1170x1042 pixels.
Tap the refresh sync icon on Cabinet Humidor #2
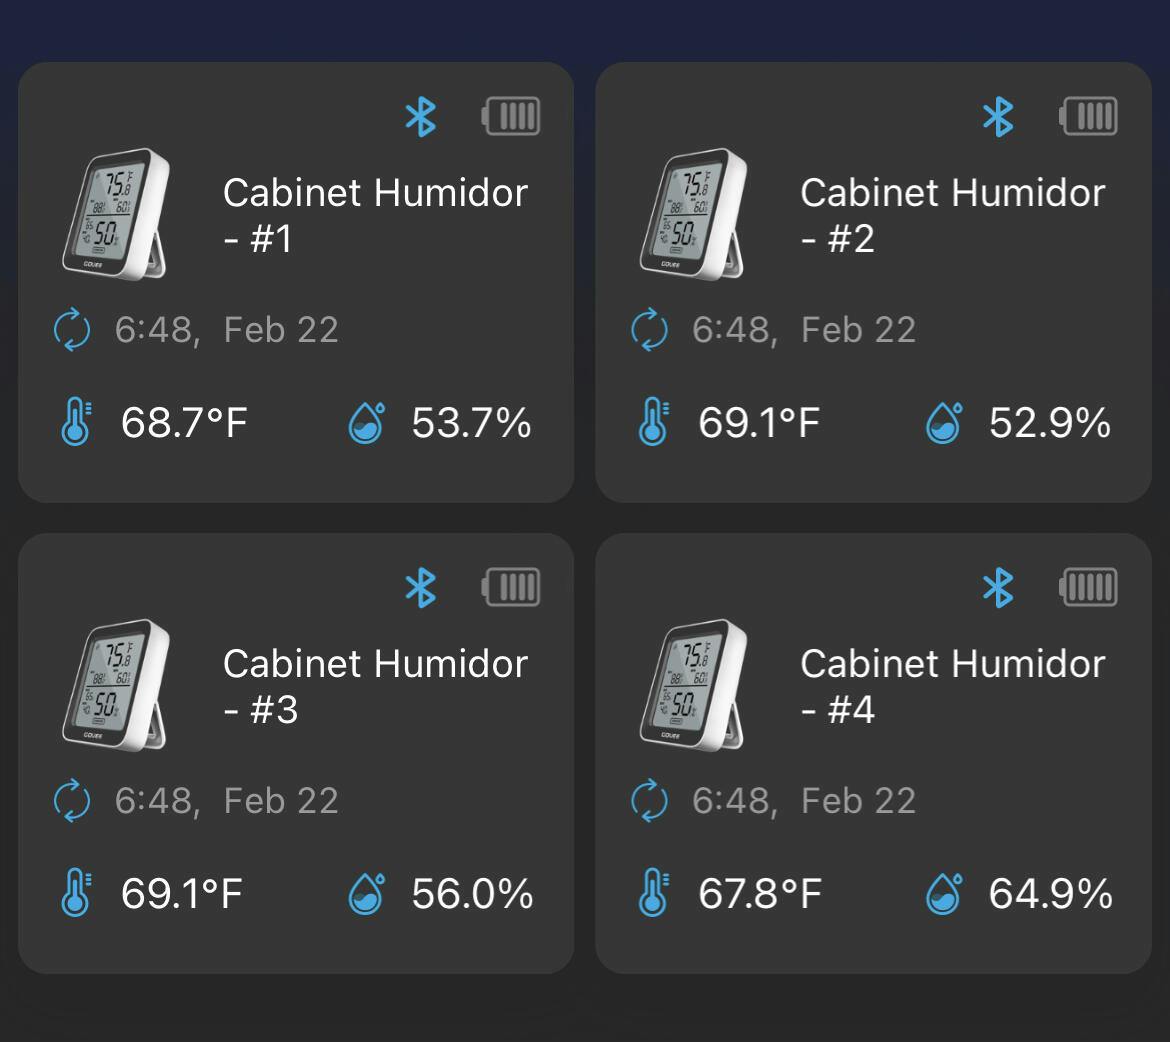pos(649,330)
